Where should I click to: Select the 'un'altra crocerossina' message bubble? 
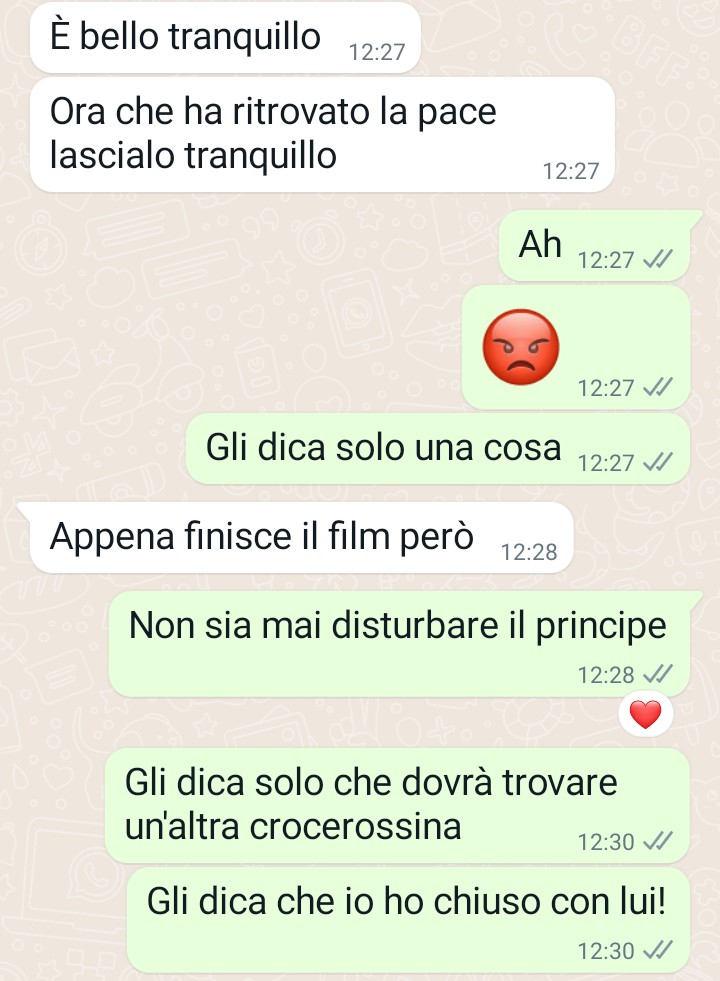click(x=397, y=806)
